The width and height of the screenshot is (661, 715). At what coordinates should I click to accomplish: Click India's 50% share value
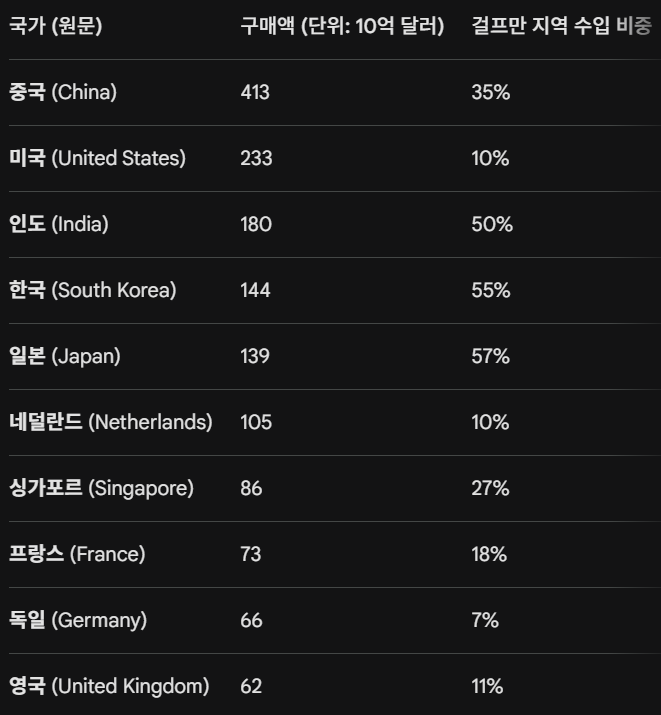click(491, 224)
